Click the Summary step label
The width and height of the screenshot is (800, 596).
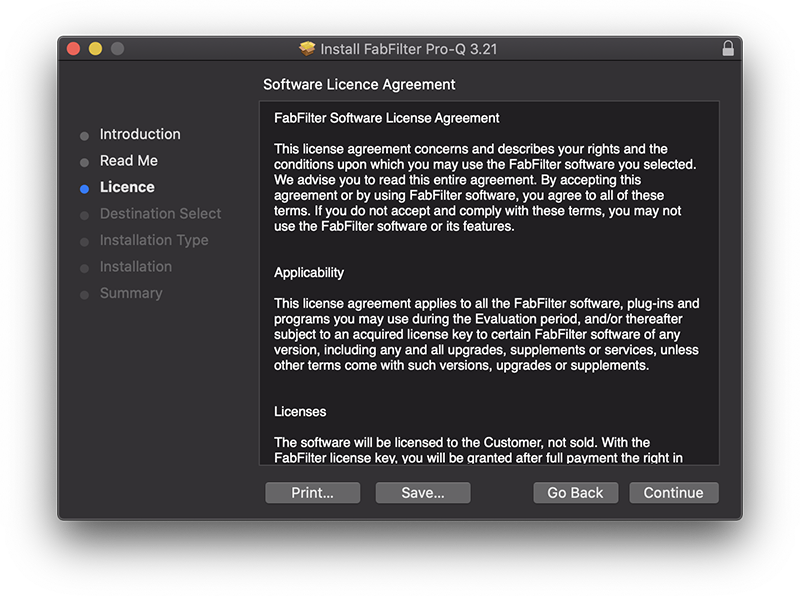pos(131,293)
